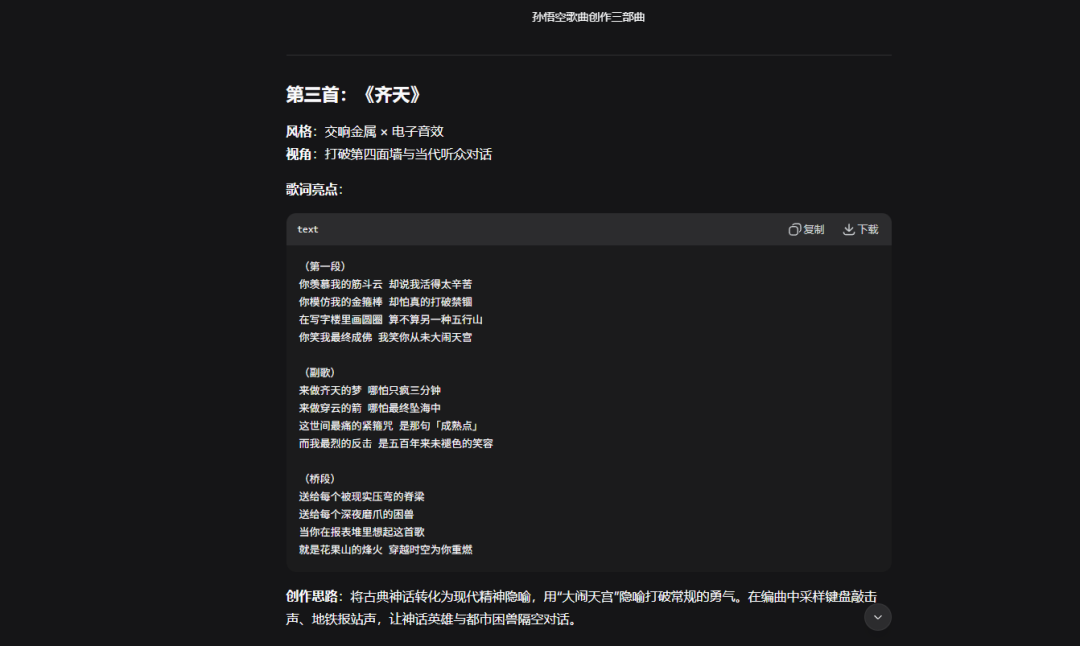Image resolution: width=1080 pixels, height=646 pixels.
Task: Click the down-arrow glyph beside 下载
Action: coord(847,229)
